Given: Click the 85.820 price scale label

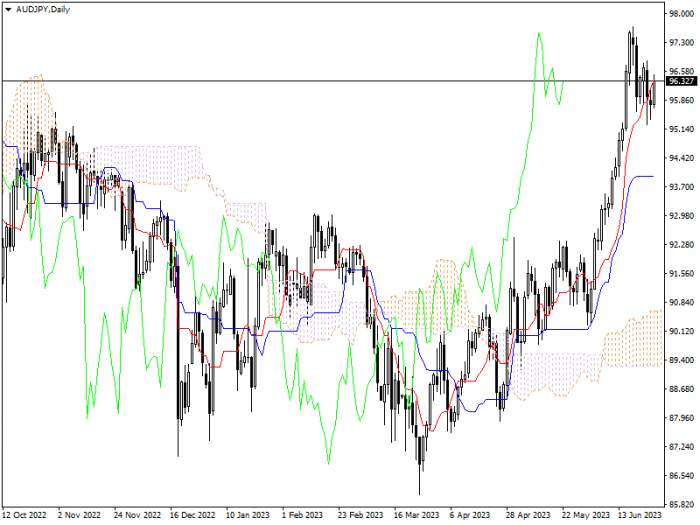Looking at the screenshot, I should [x=682, y=504].
